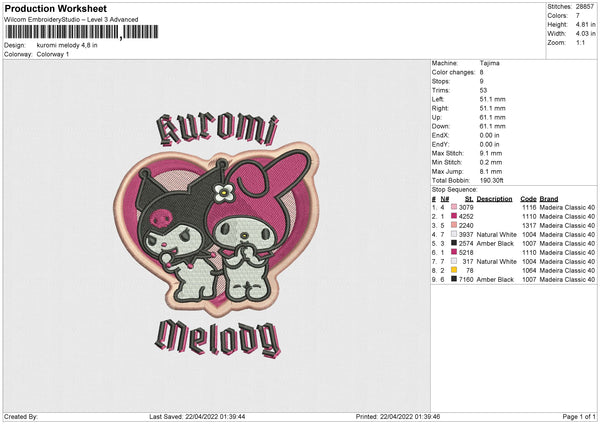Click the 'Colorway 1' value
The height and width of the screenshot is (424, 600).
(53, 54)
